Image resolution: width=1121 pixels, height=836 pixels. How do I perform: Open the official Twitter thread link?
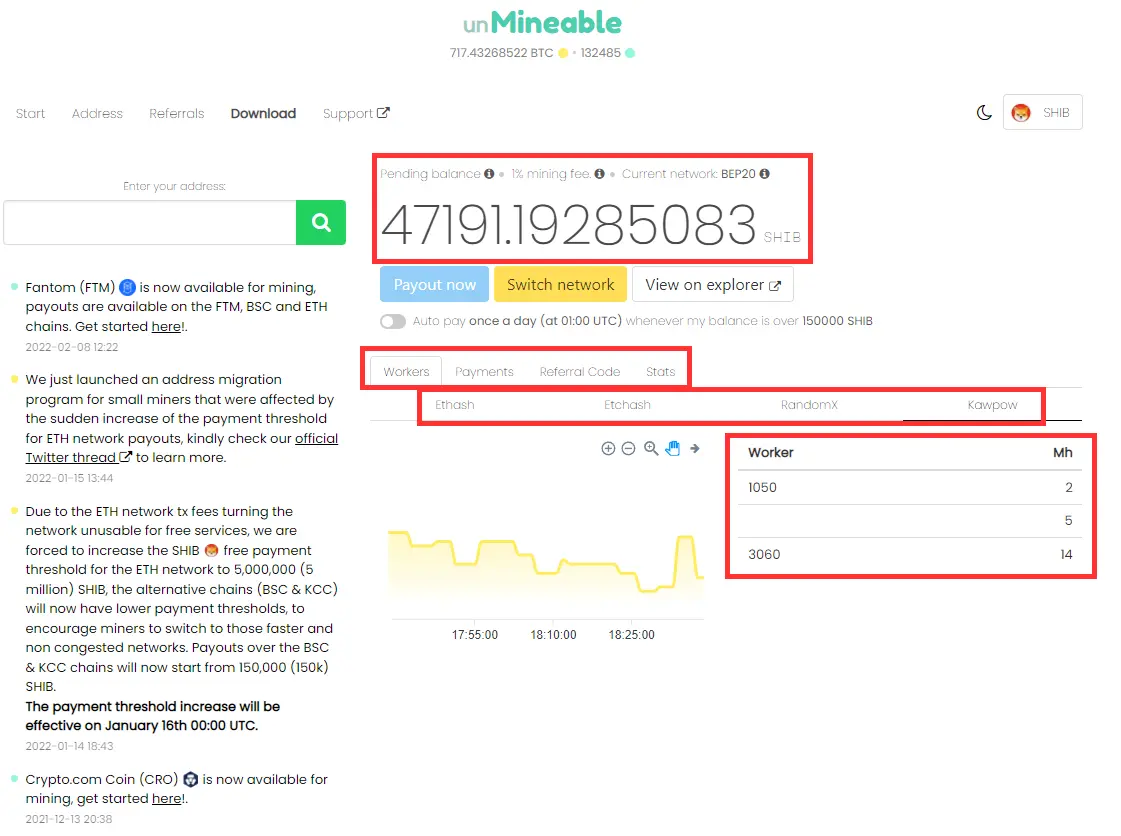(182, 448)
